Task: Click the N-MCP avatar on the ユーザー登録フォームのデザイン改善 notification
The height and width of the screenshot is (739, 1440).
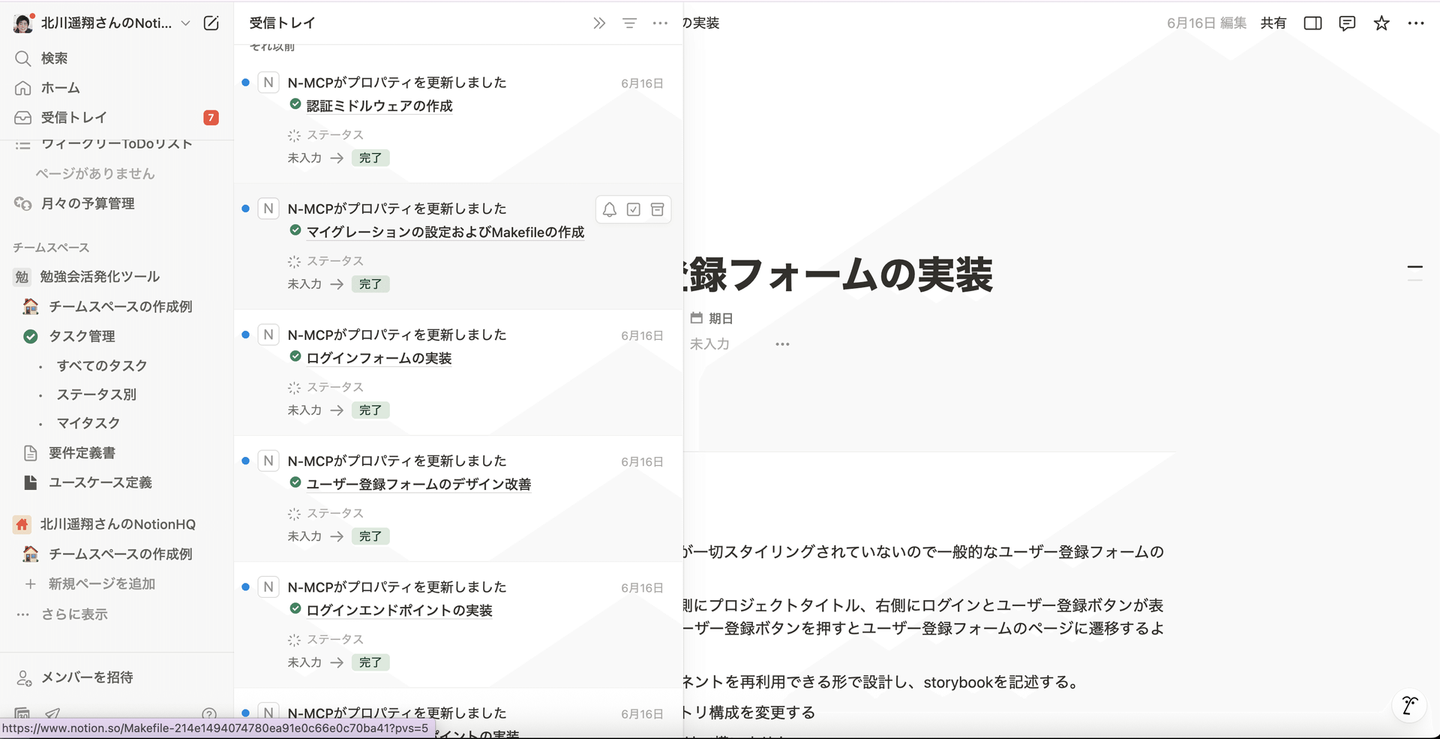Action: click(268, 461)
